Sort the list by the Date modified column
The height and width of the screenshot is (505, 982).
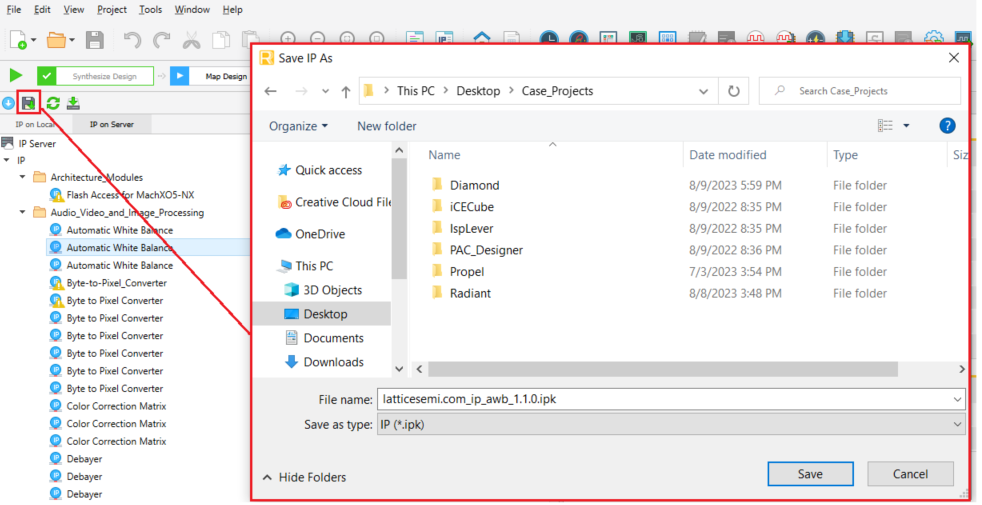(x=727, y=155)
